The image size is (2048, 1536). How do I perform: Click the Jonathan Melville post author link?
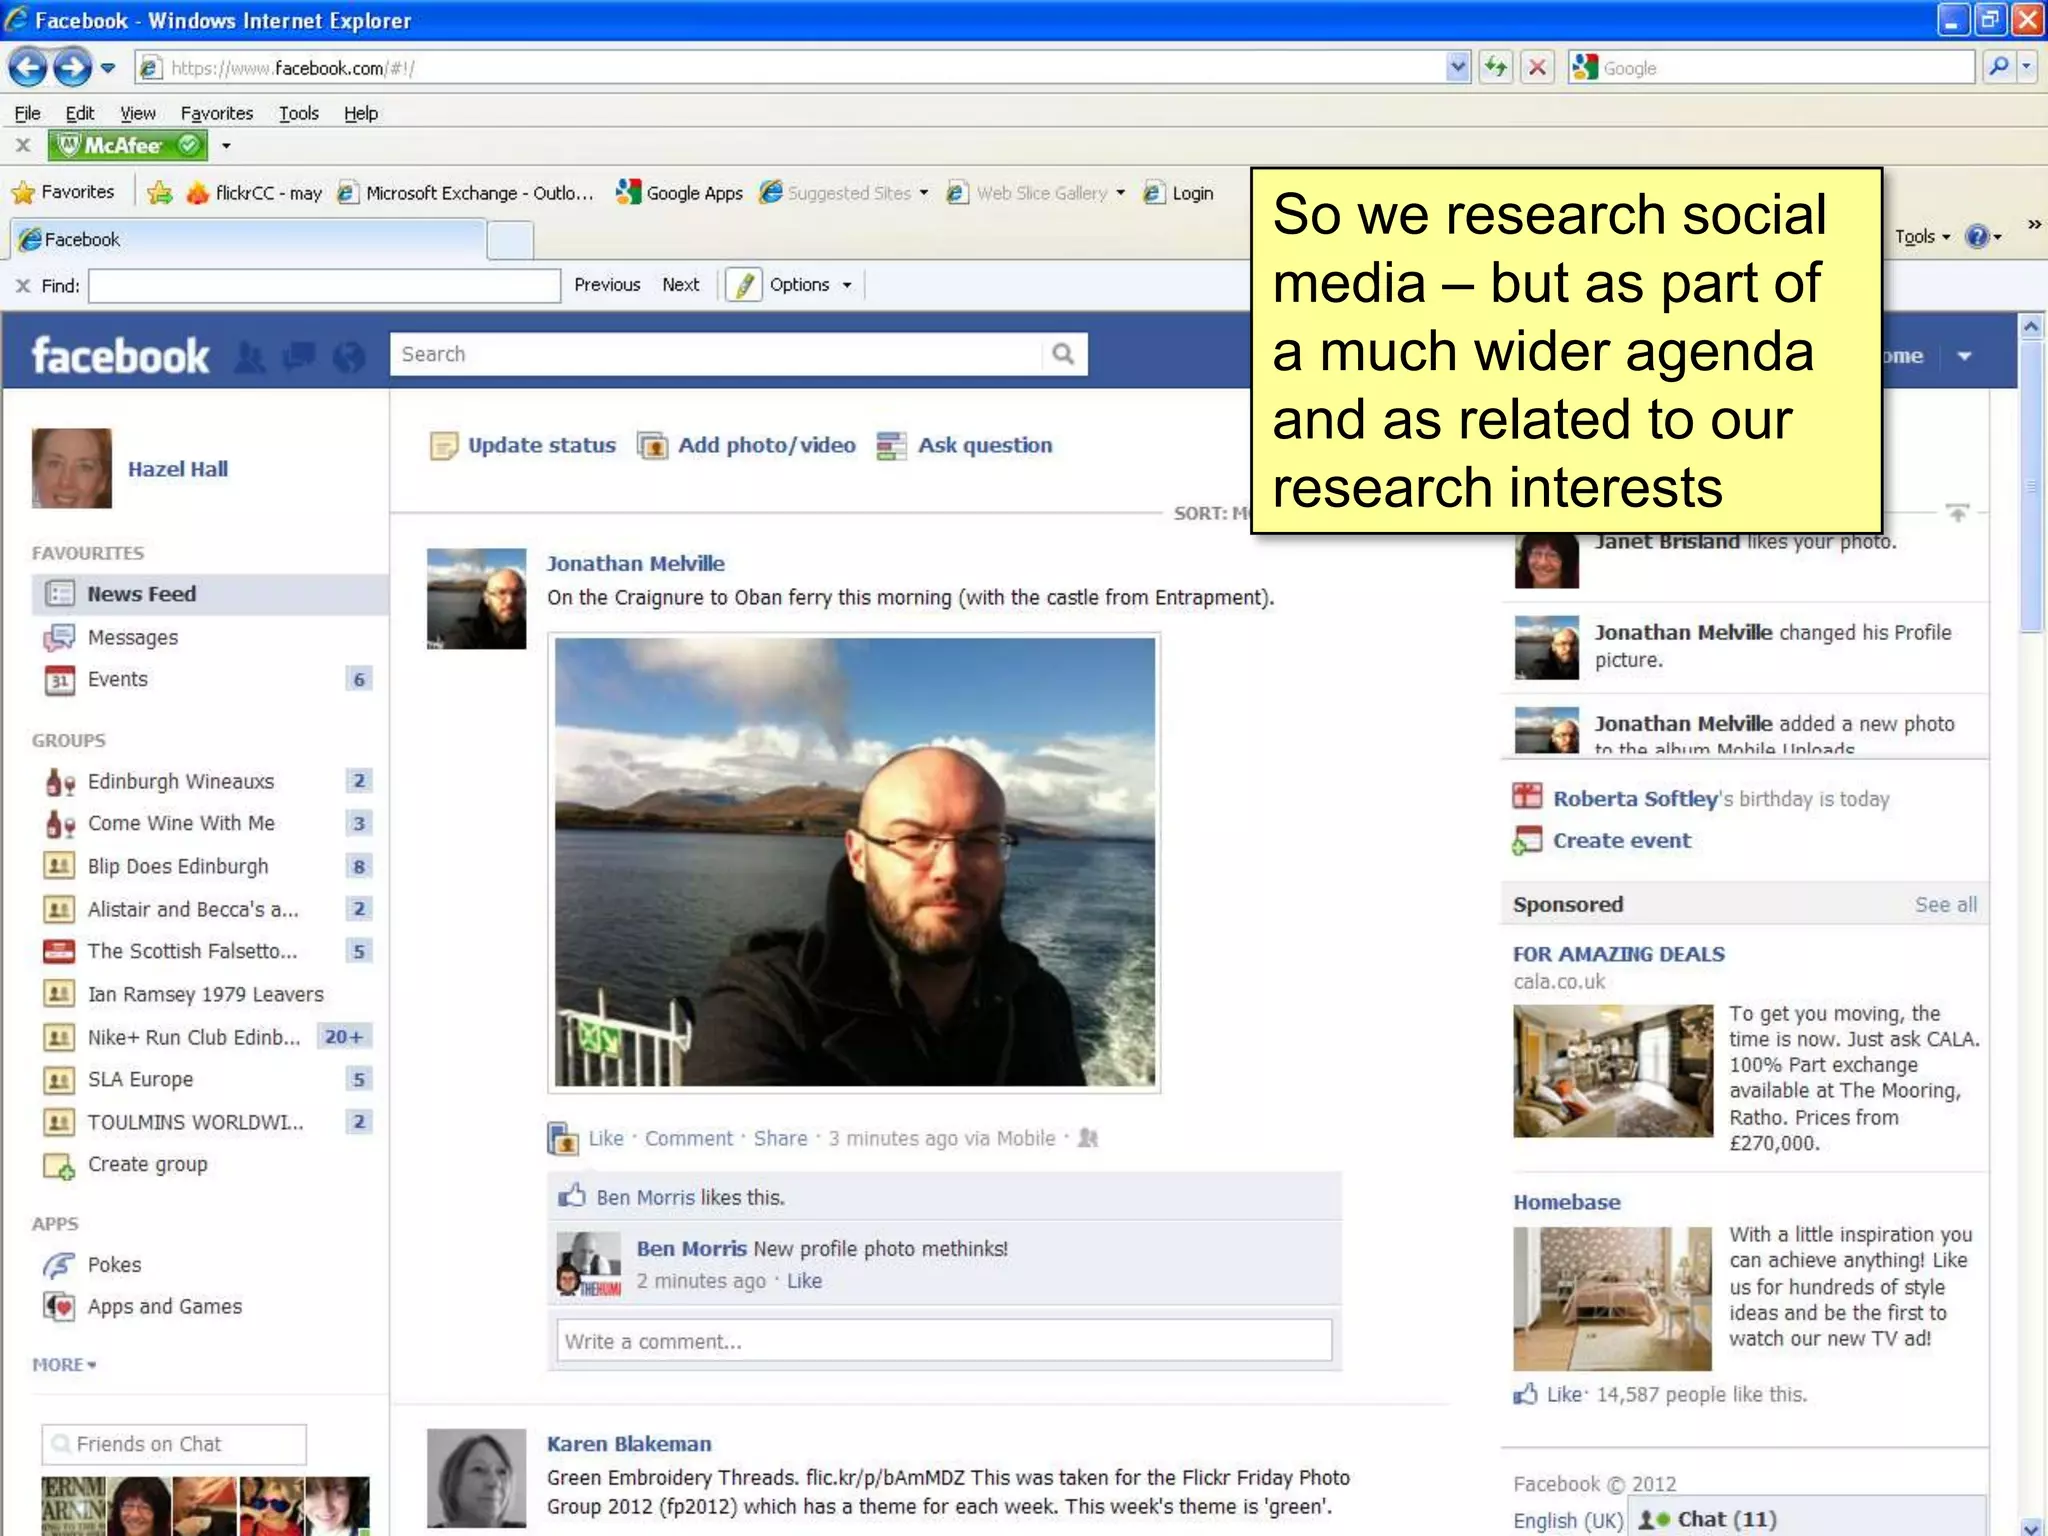tap(636, 564)
